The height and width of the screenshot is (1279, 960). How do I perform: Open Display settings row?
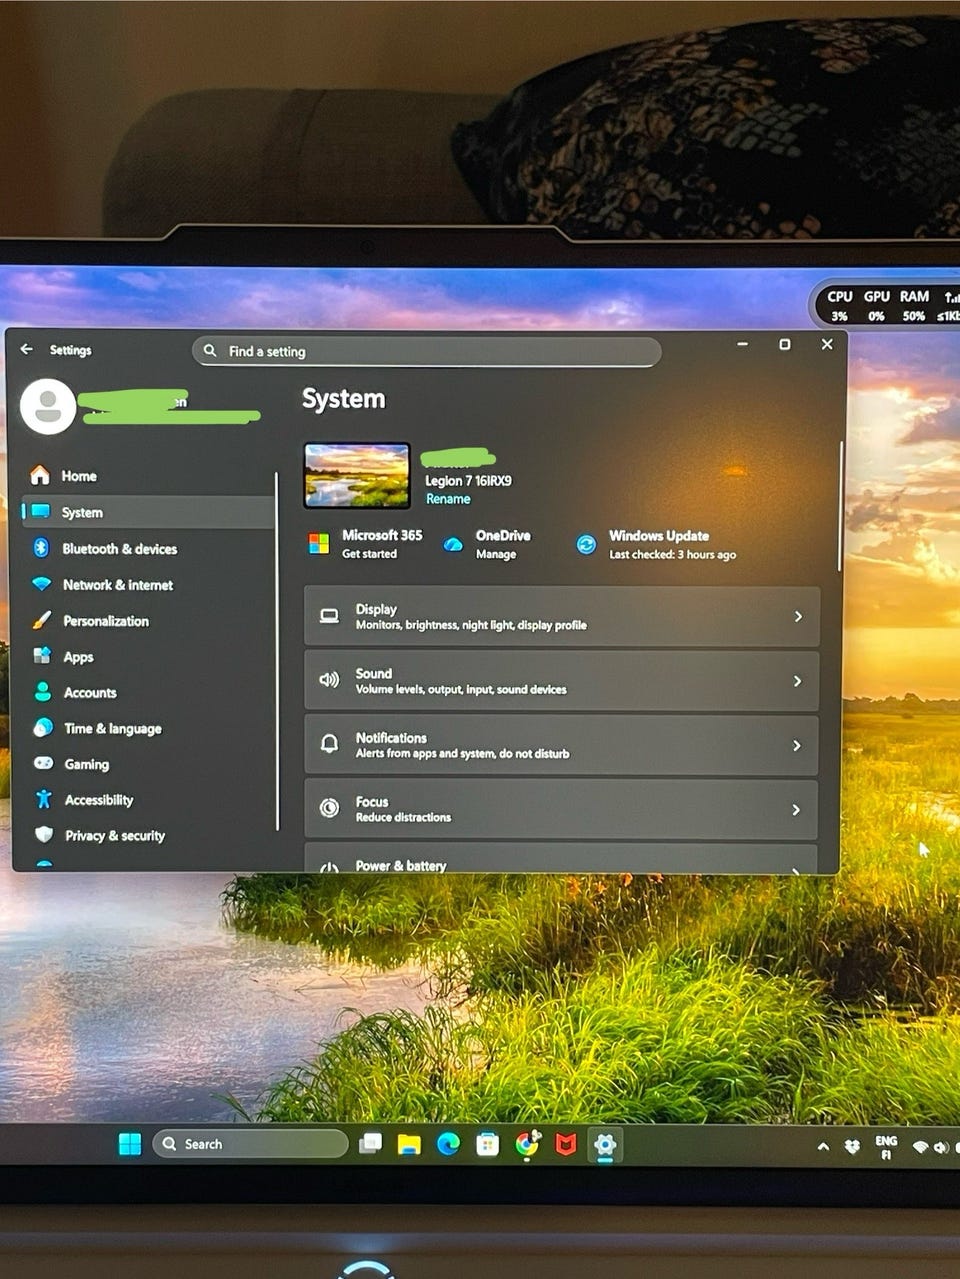(562, 617)
